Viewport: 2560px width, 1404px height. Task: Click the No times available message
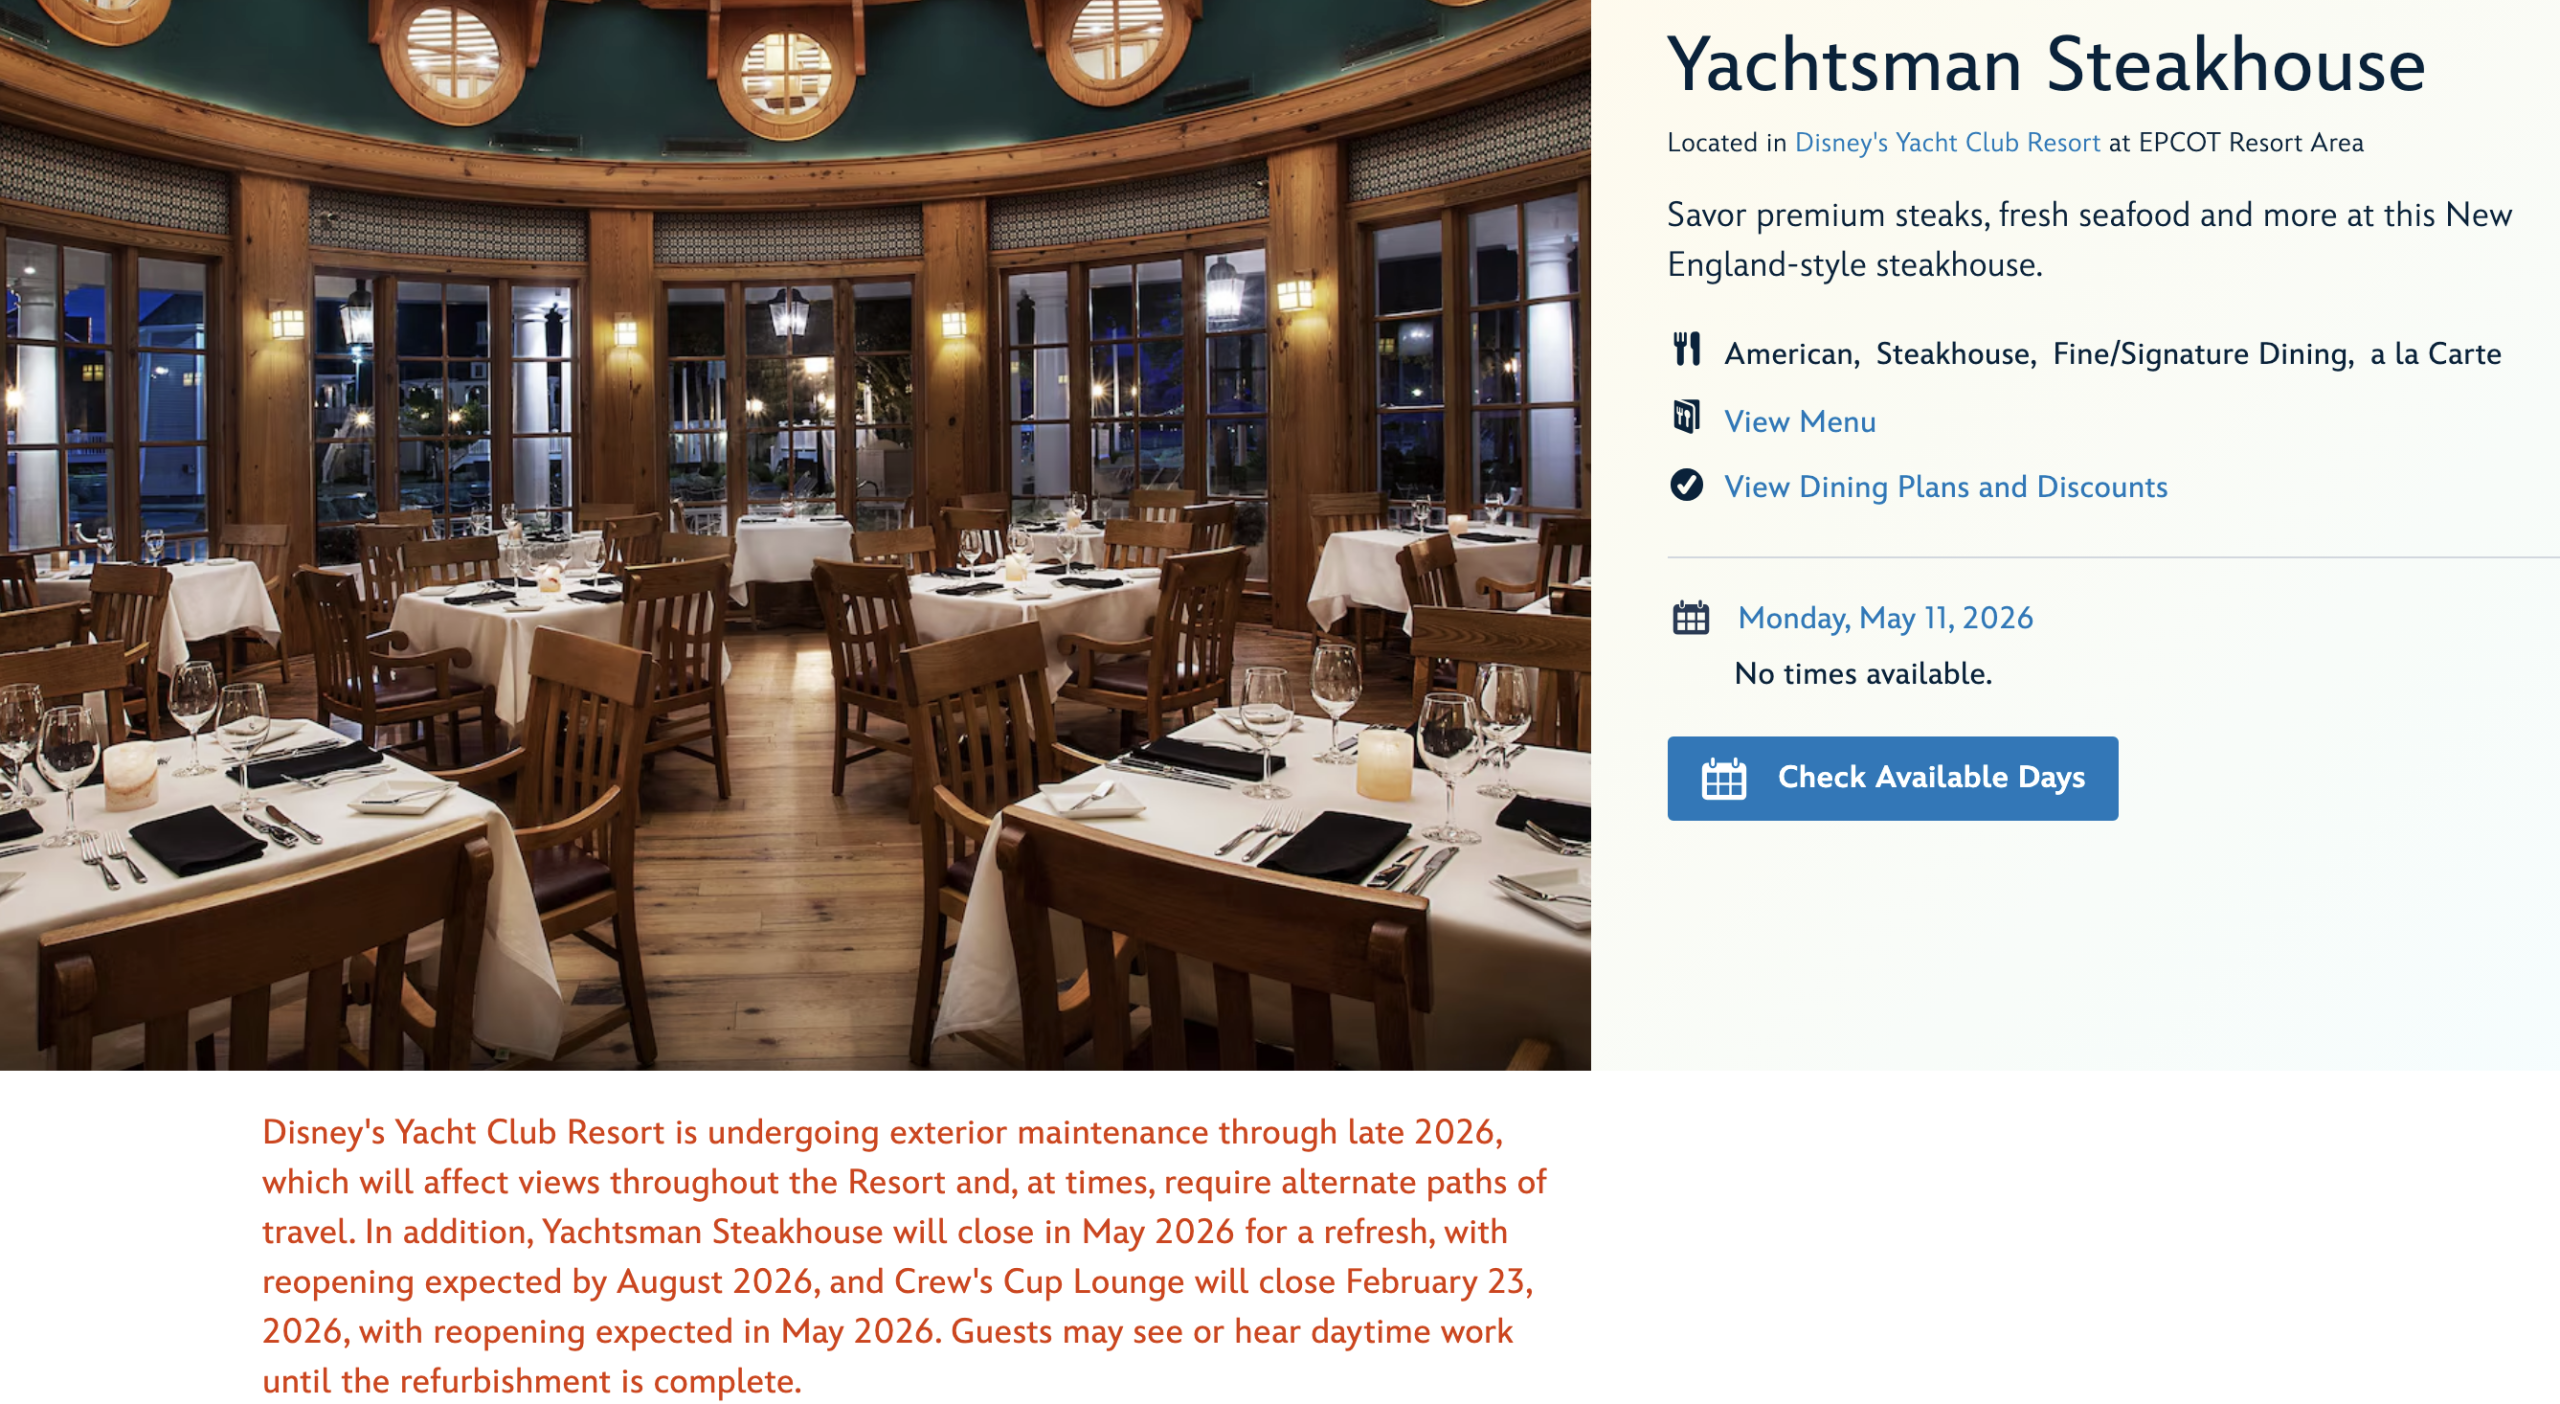click(x=1863, y=674)
